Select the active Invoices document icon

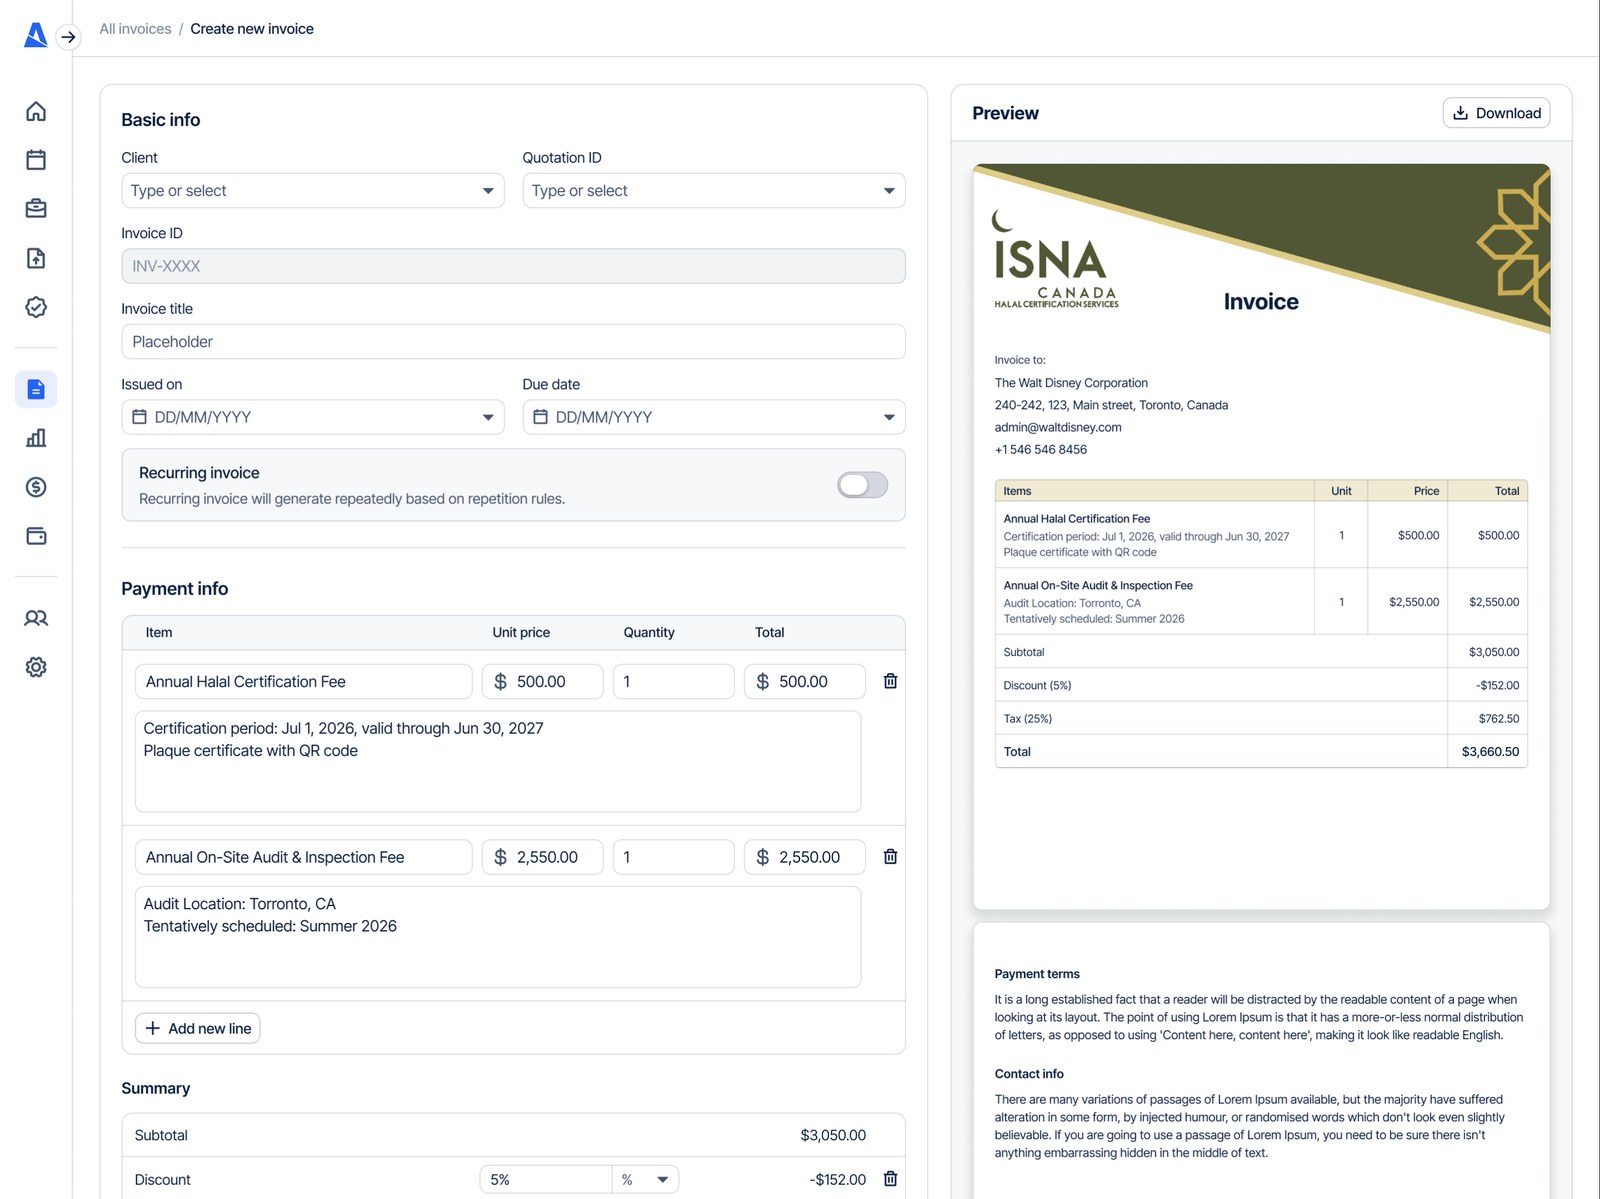[x=36, y=389]
